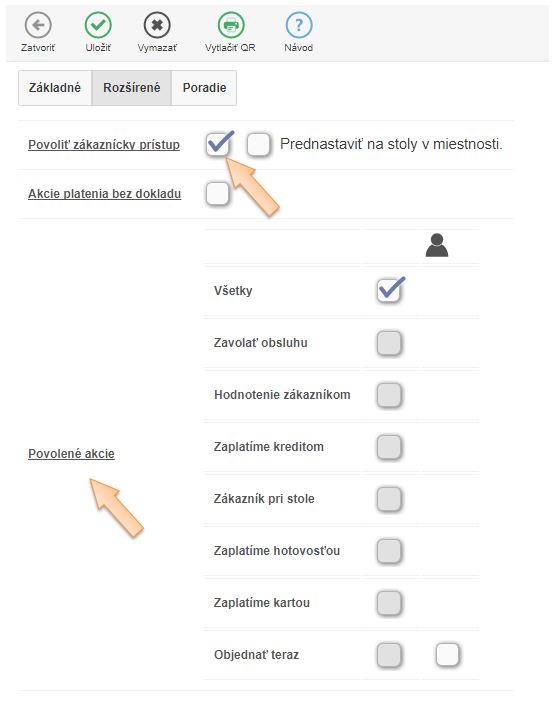Tick the Hodnotenie zákazníkom checkbox
Image resolution: width=555 pixels, height=710 pixels.
coord(389,395)
